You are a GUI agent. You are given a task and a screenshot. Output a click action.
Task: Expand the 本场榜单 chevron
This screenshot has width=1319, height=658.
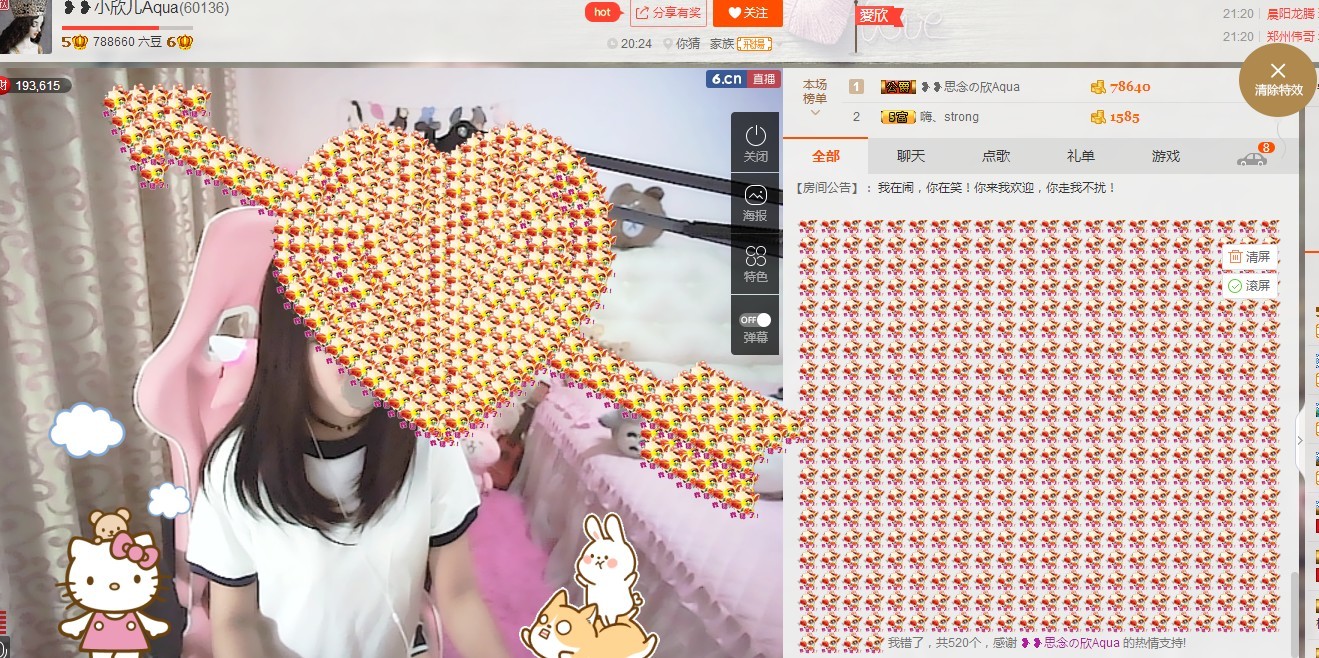pyautogui.click(x=815, y=113)
